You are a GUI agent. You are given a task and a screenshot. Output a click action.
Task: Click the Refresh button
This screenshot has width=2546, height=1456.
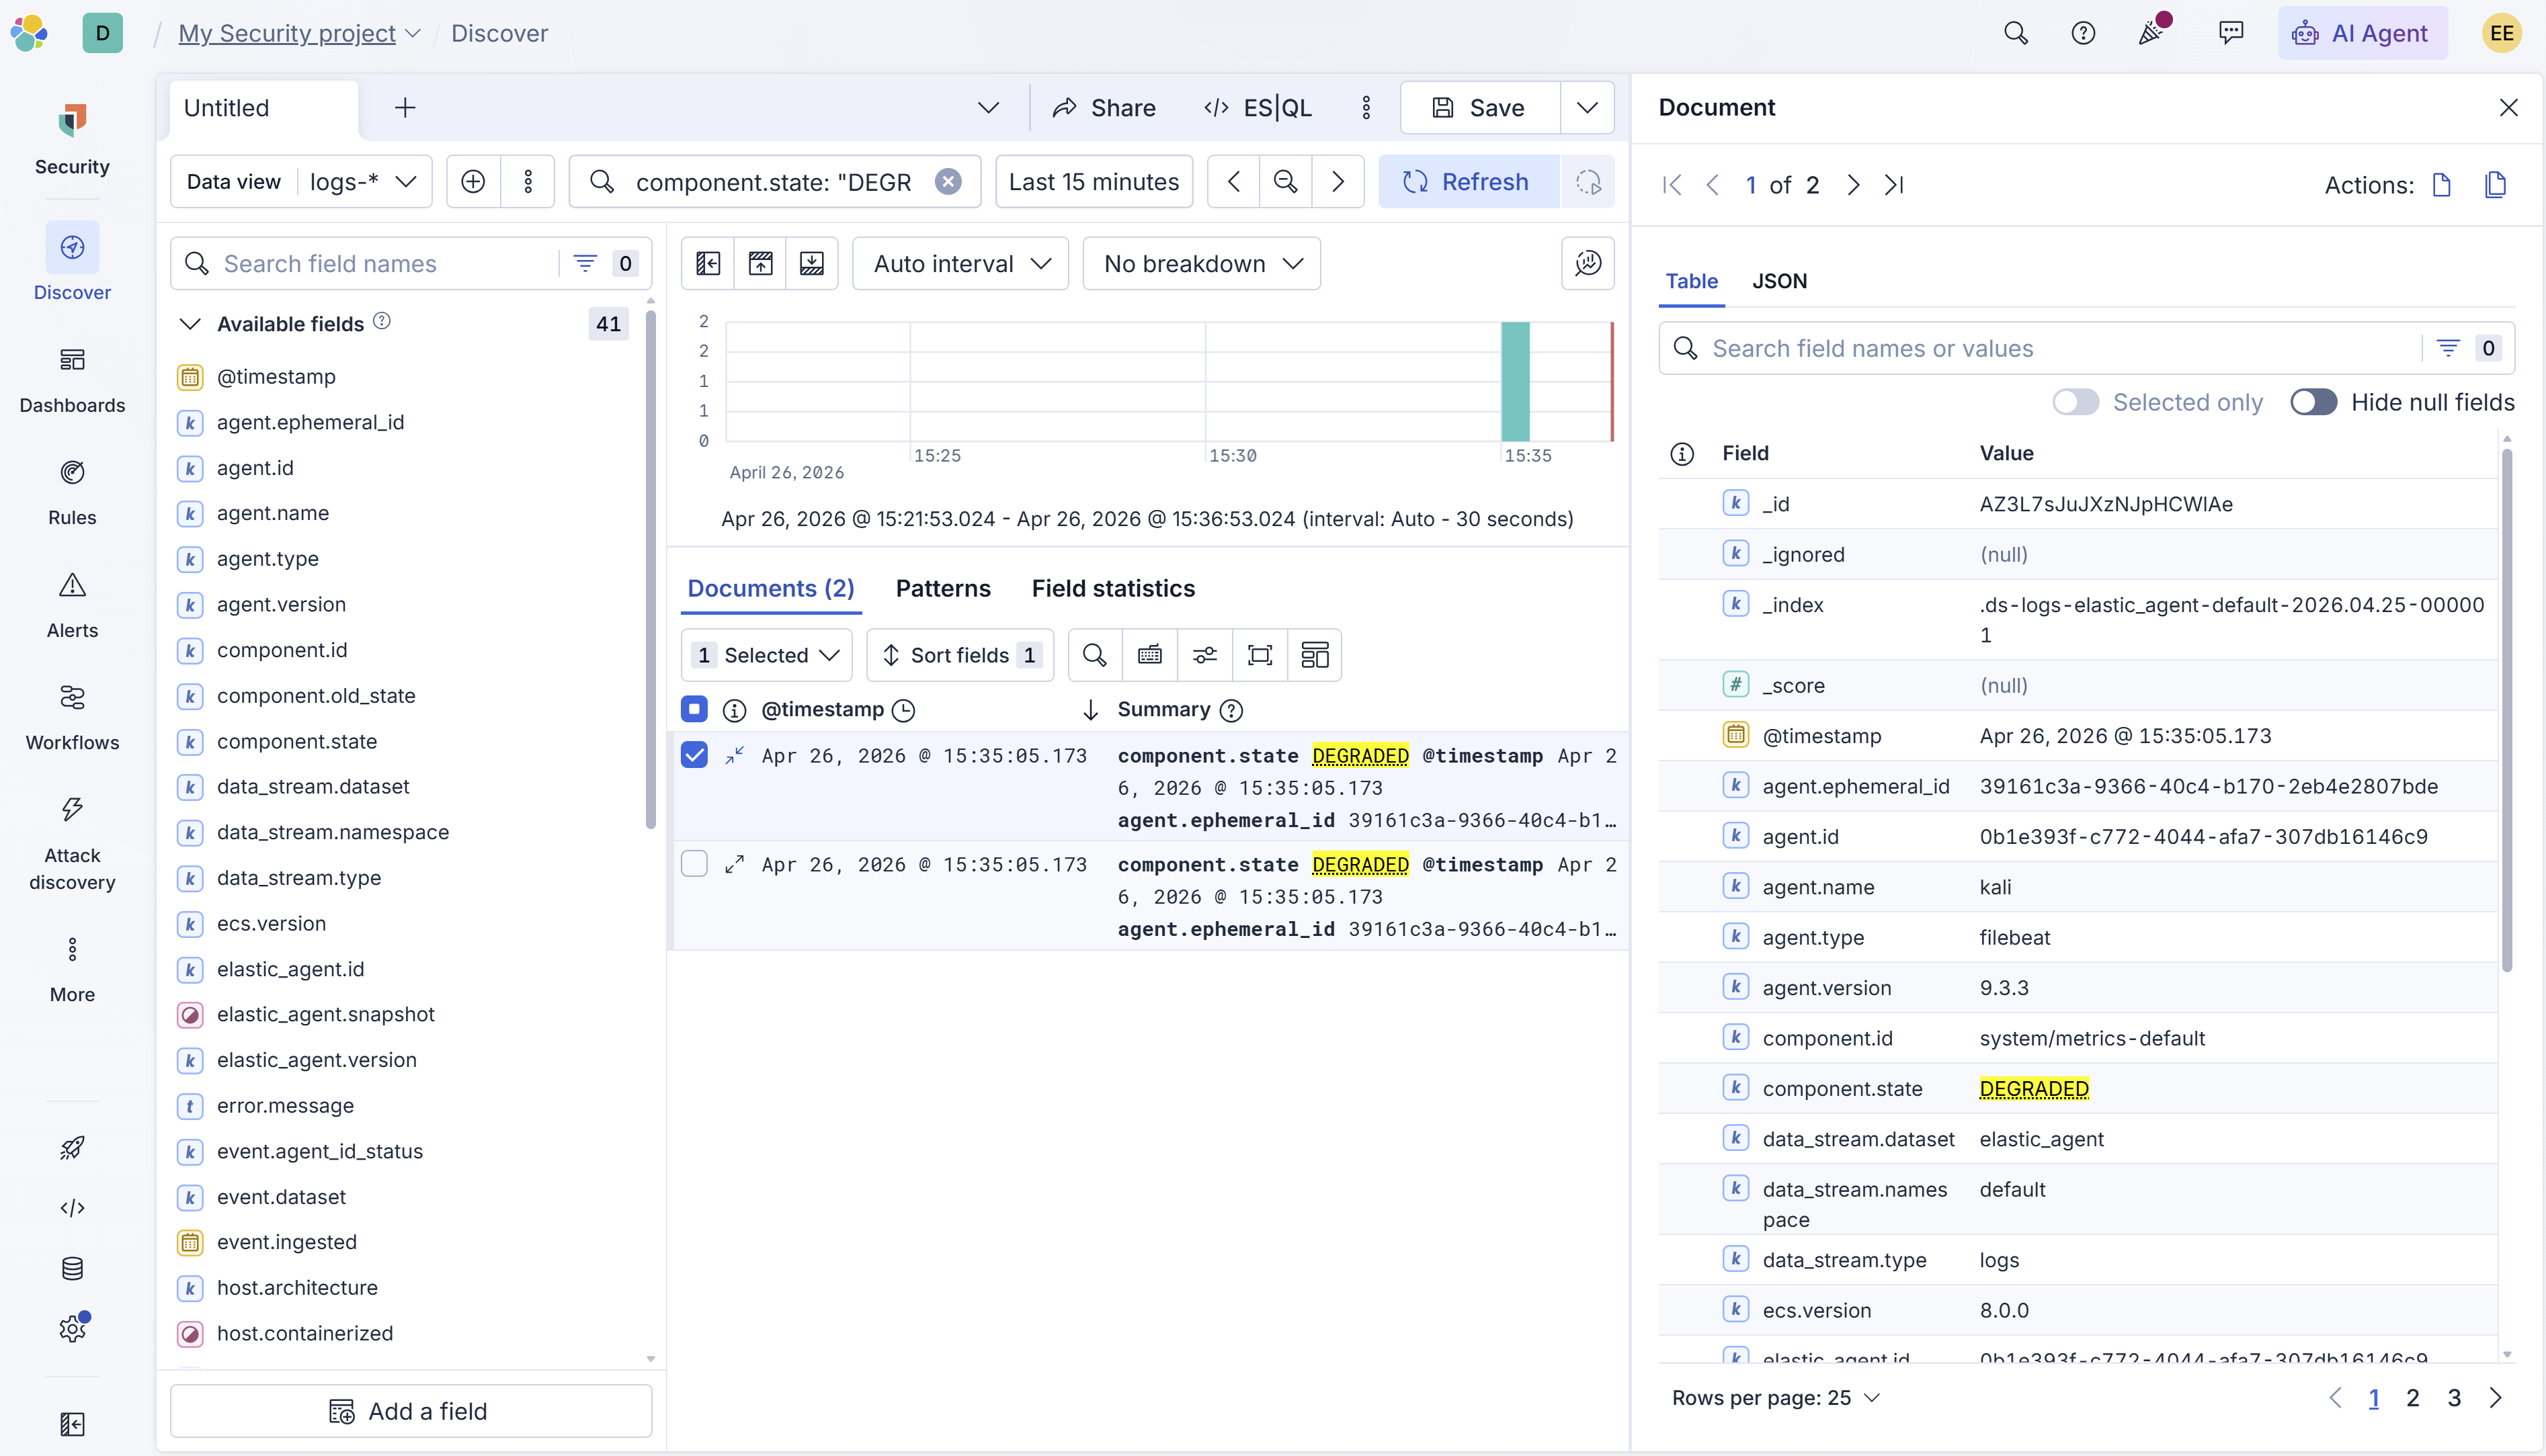pos(1467,182)
